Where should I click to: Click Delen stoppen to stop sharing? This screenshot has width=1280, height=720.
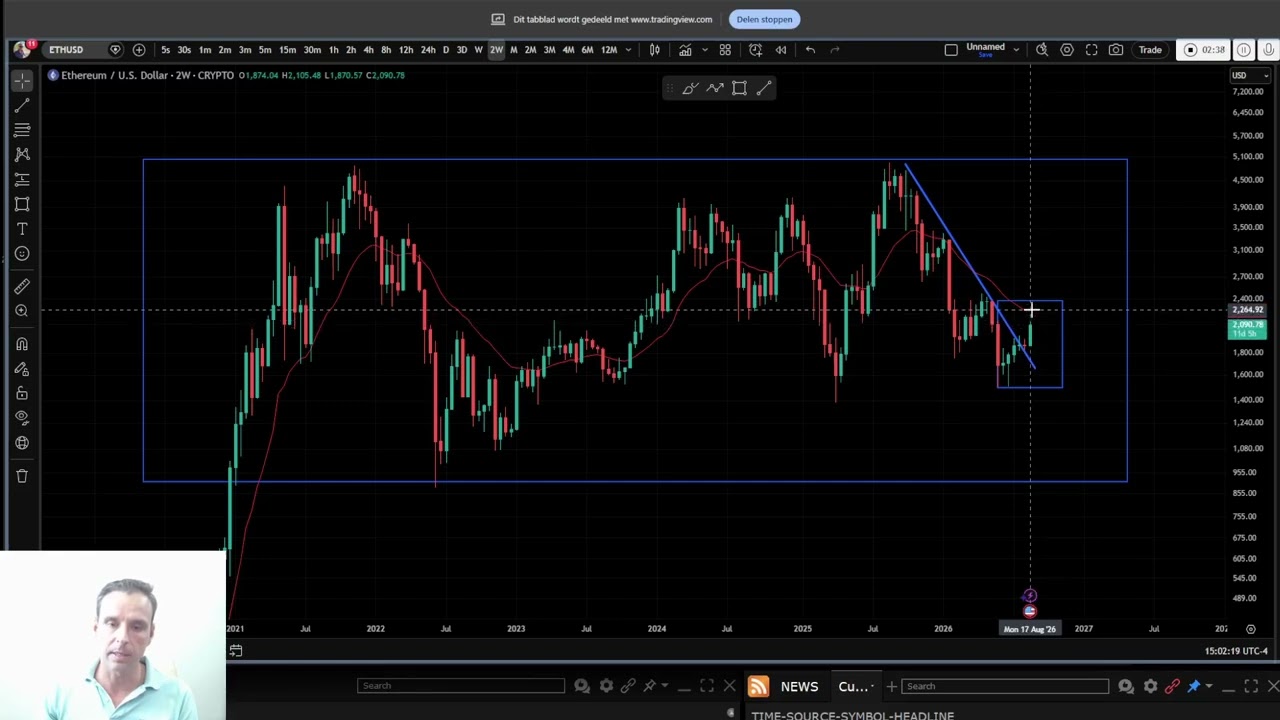(x=764, y=19)
